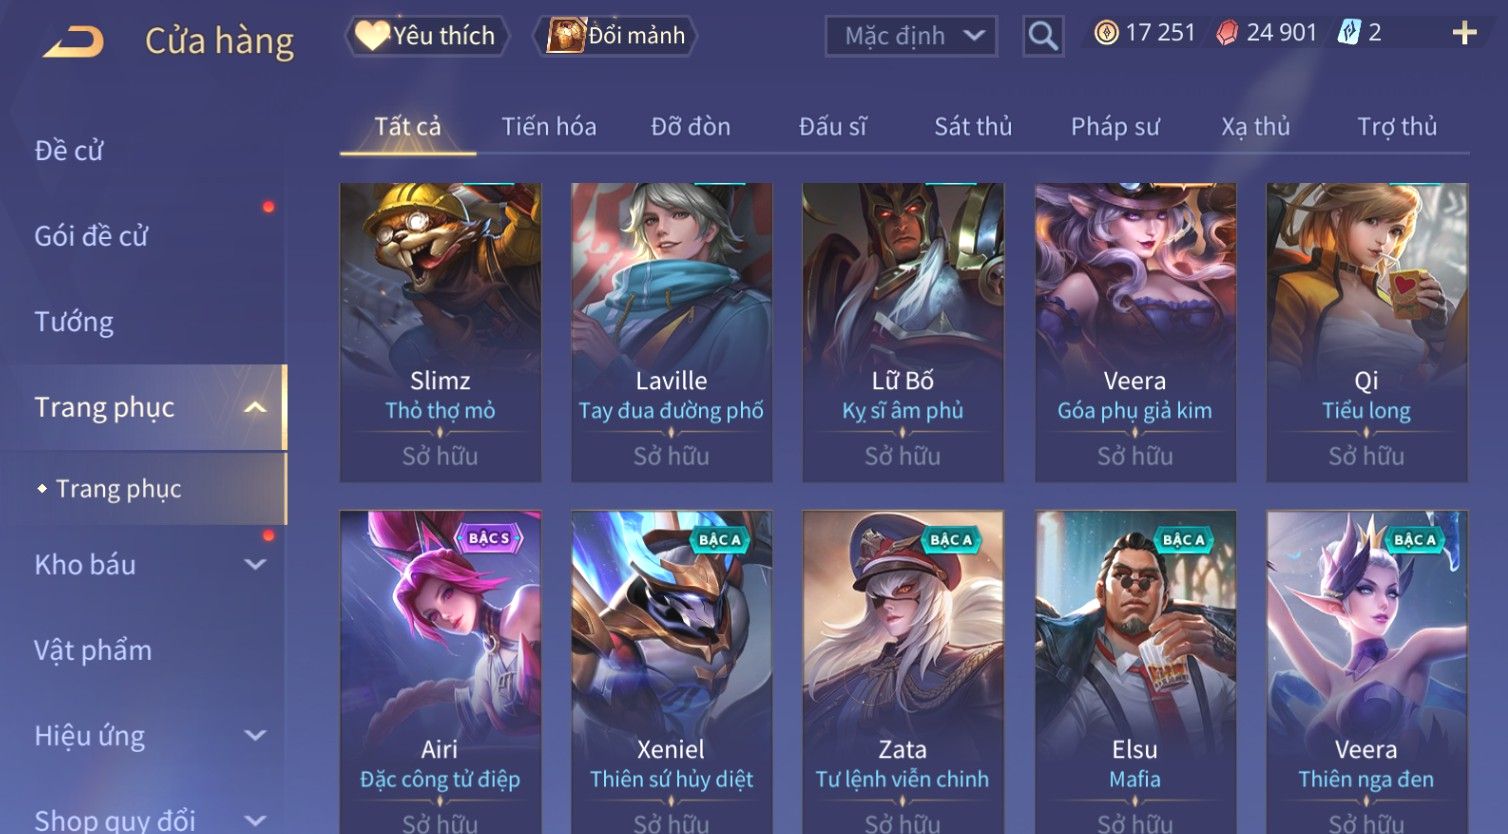Open the Mặc định sort dropdown
Screen dimensions: 1508x834
911,36
